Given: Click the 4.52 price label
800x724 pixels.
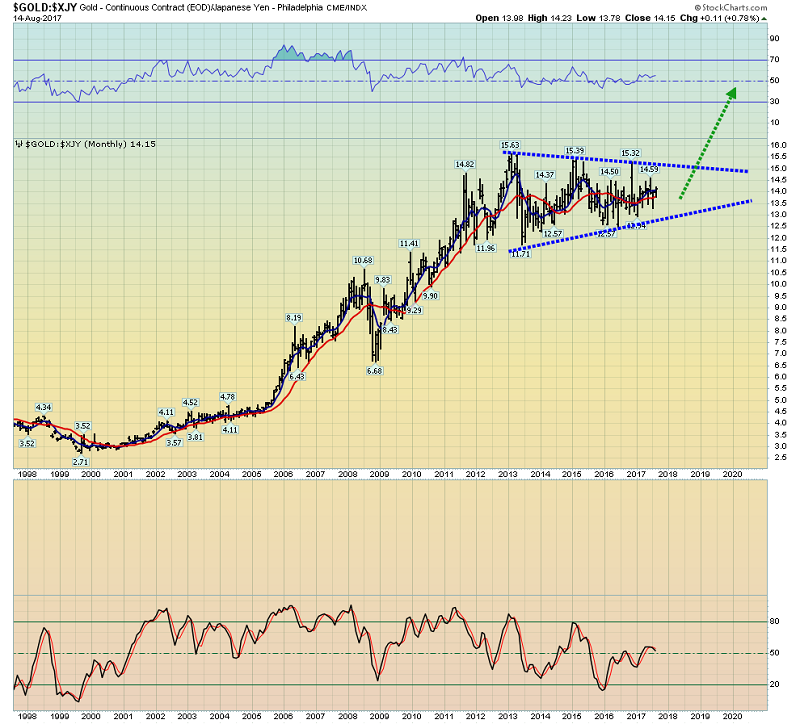Looking at the screenshot, I should [x=190, y=403].
